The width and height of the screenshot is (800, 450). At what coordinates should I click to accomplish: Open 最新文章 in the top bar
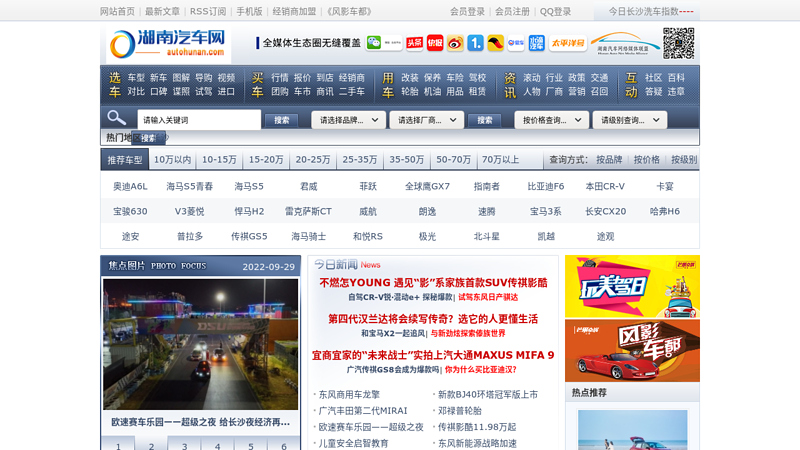pyautogui.click(x=162, y=11)
